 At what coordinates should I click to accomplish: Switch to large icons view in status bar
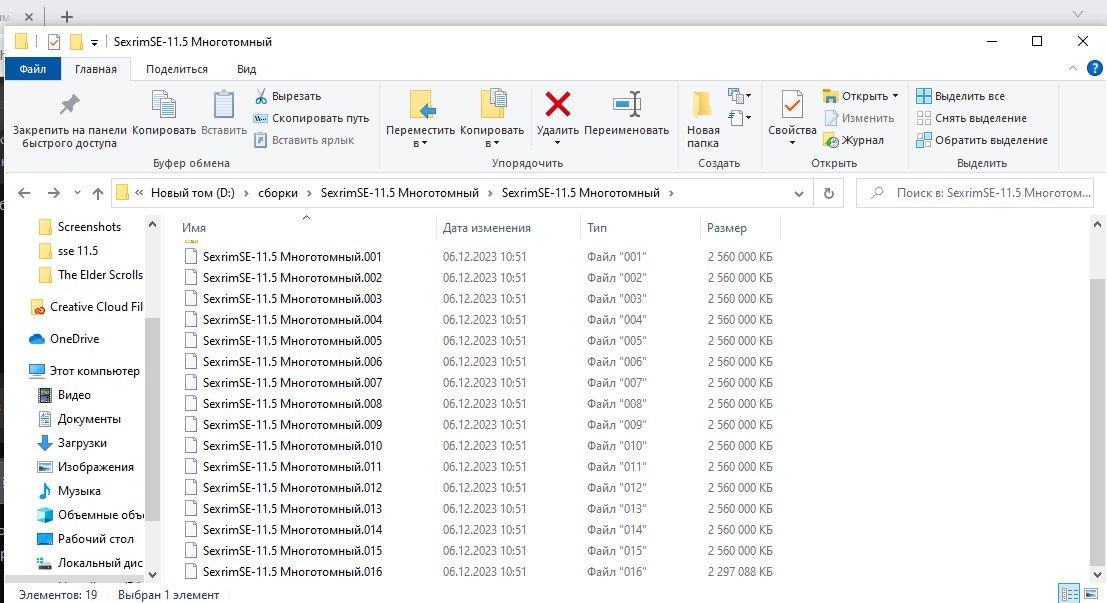[1092, 594]
